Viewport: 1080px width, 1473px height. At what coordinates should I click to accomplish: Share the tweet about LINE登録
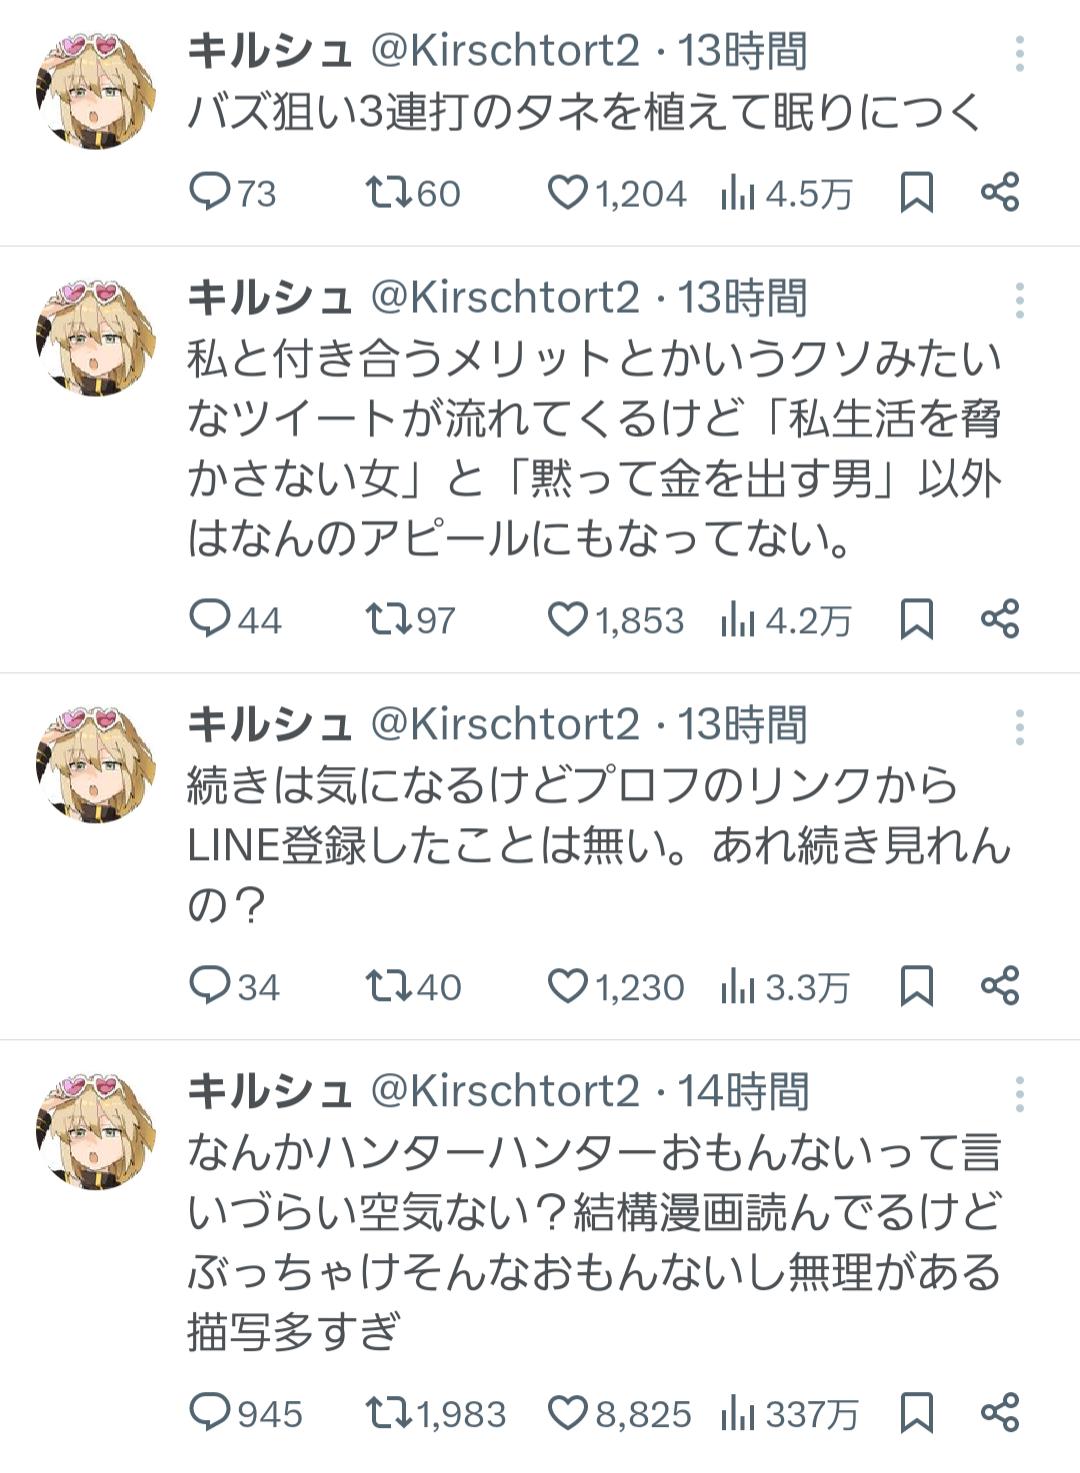point(1000,986)
